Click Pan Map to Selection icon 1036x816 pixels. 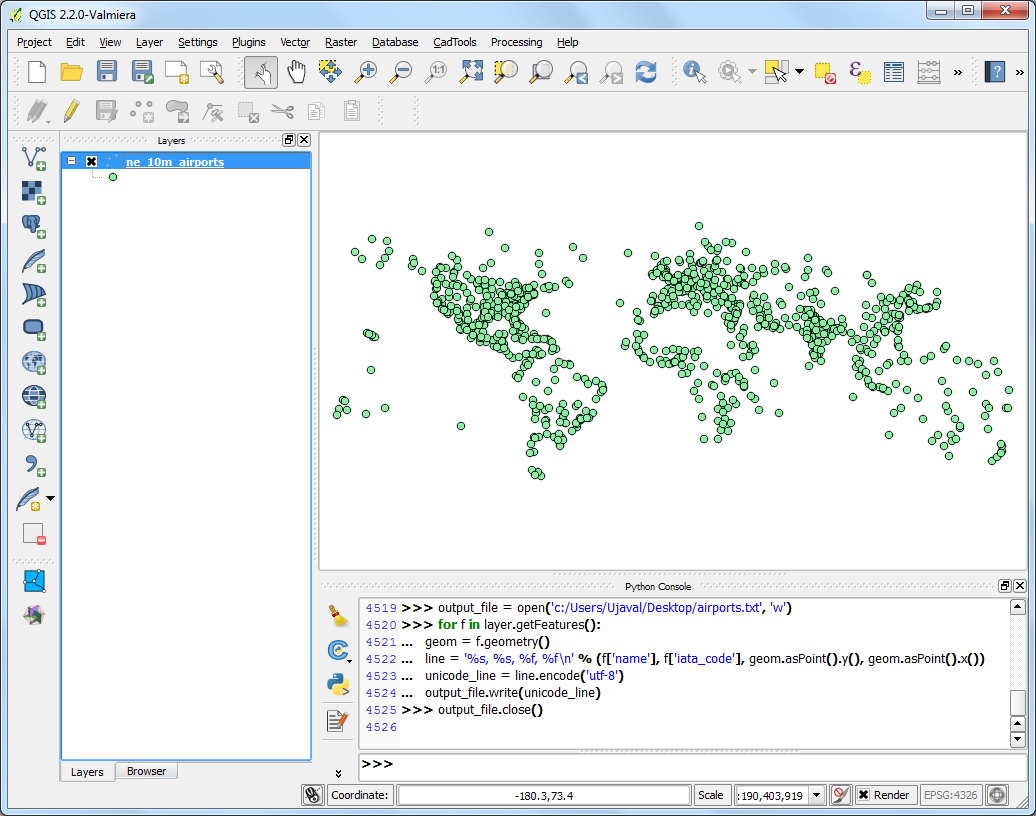(x=330, y=71)
